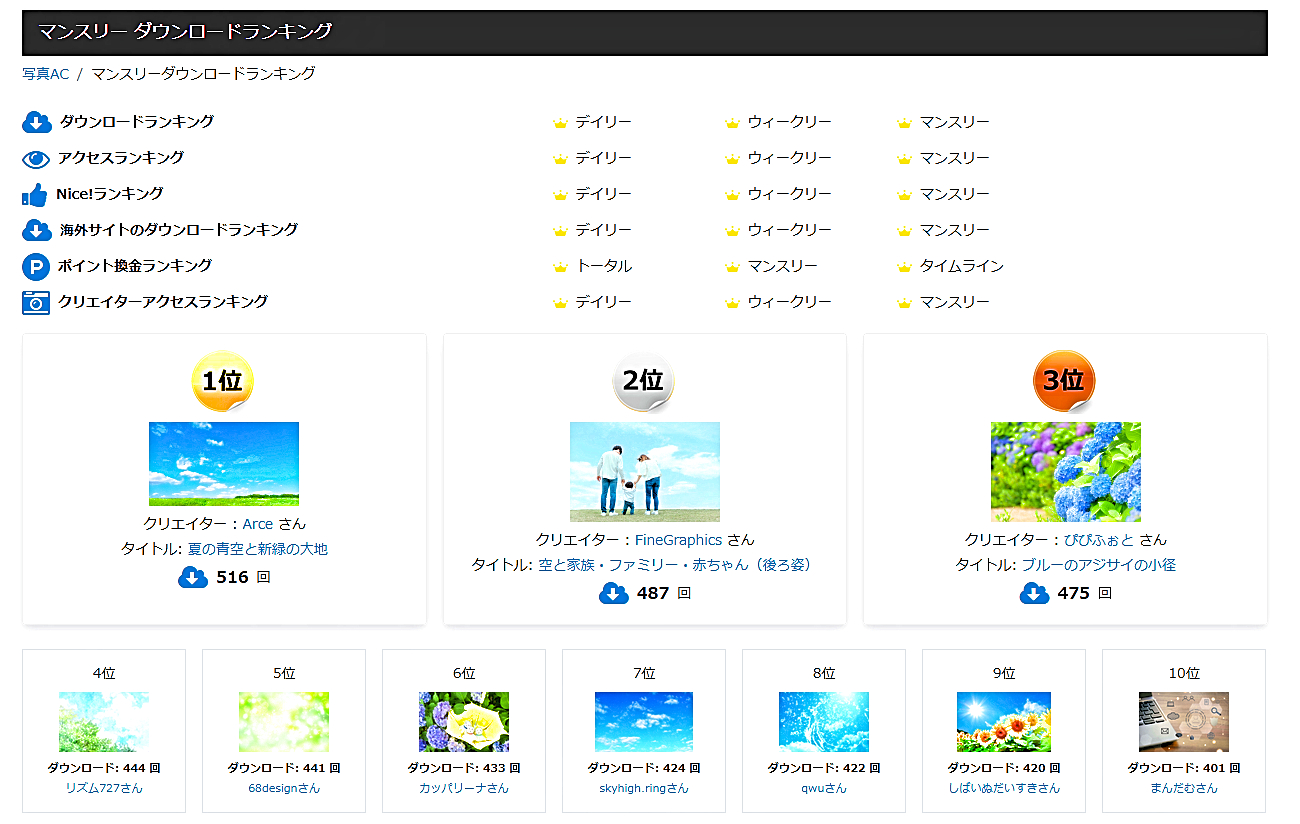The width and height of the screenshot is (1300, 824).
Task: Open the 6位 flower thumbnail
Action: (464, 722)
